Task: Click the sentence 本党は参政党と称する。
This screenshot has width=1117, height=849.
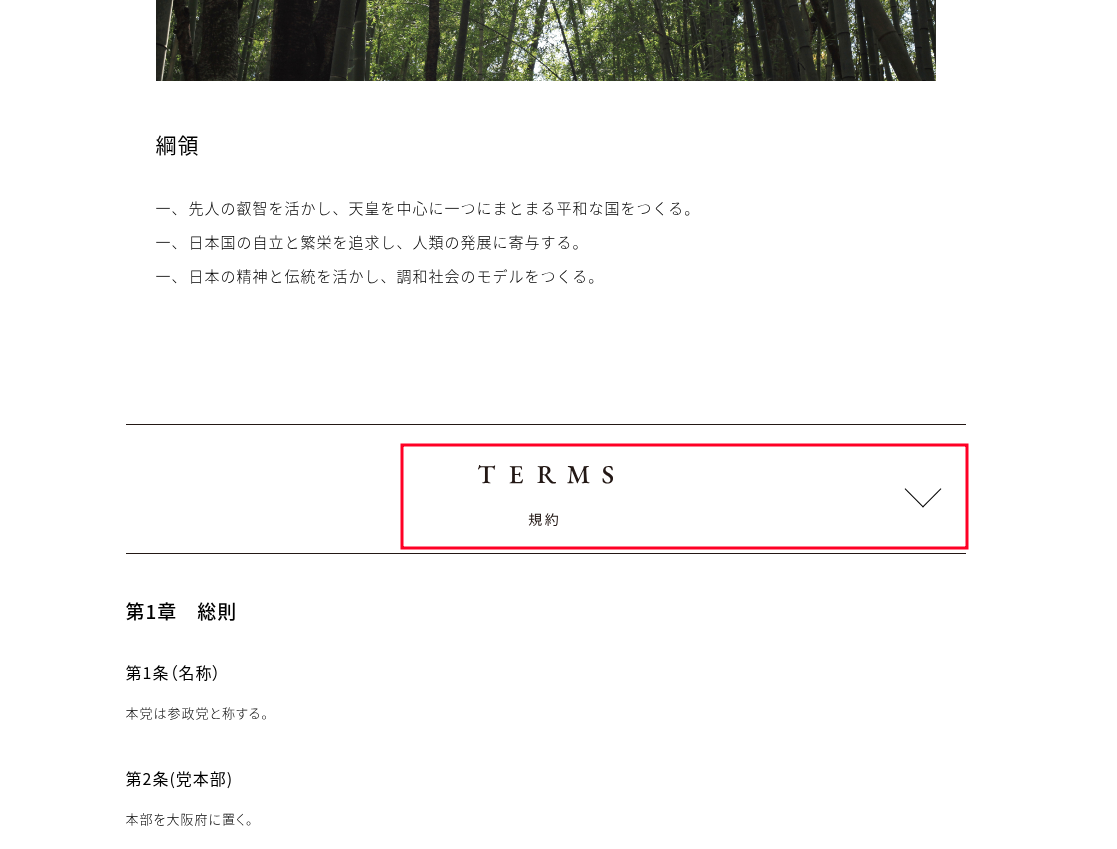Action: pyautogui.click(x=198, y=714)
